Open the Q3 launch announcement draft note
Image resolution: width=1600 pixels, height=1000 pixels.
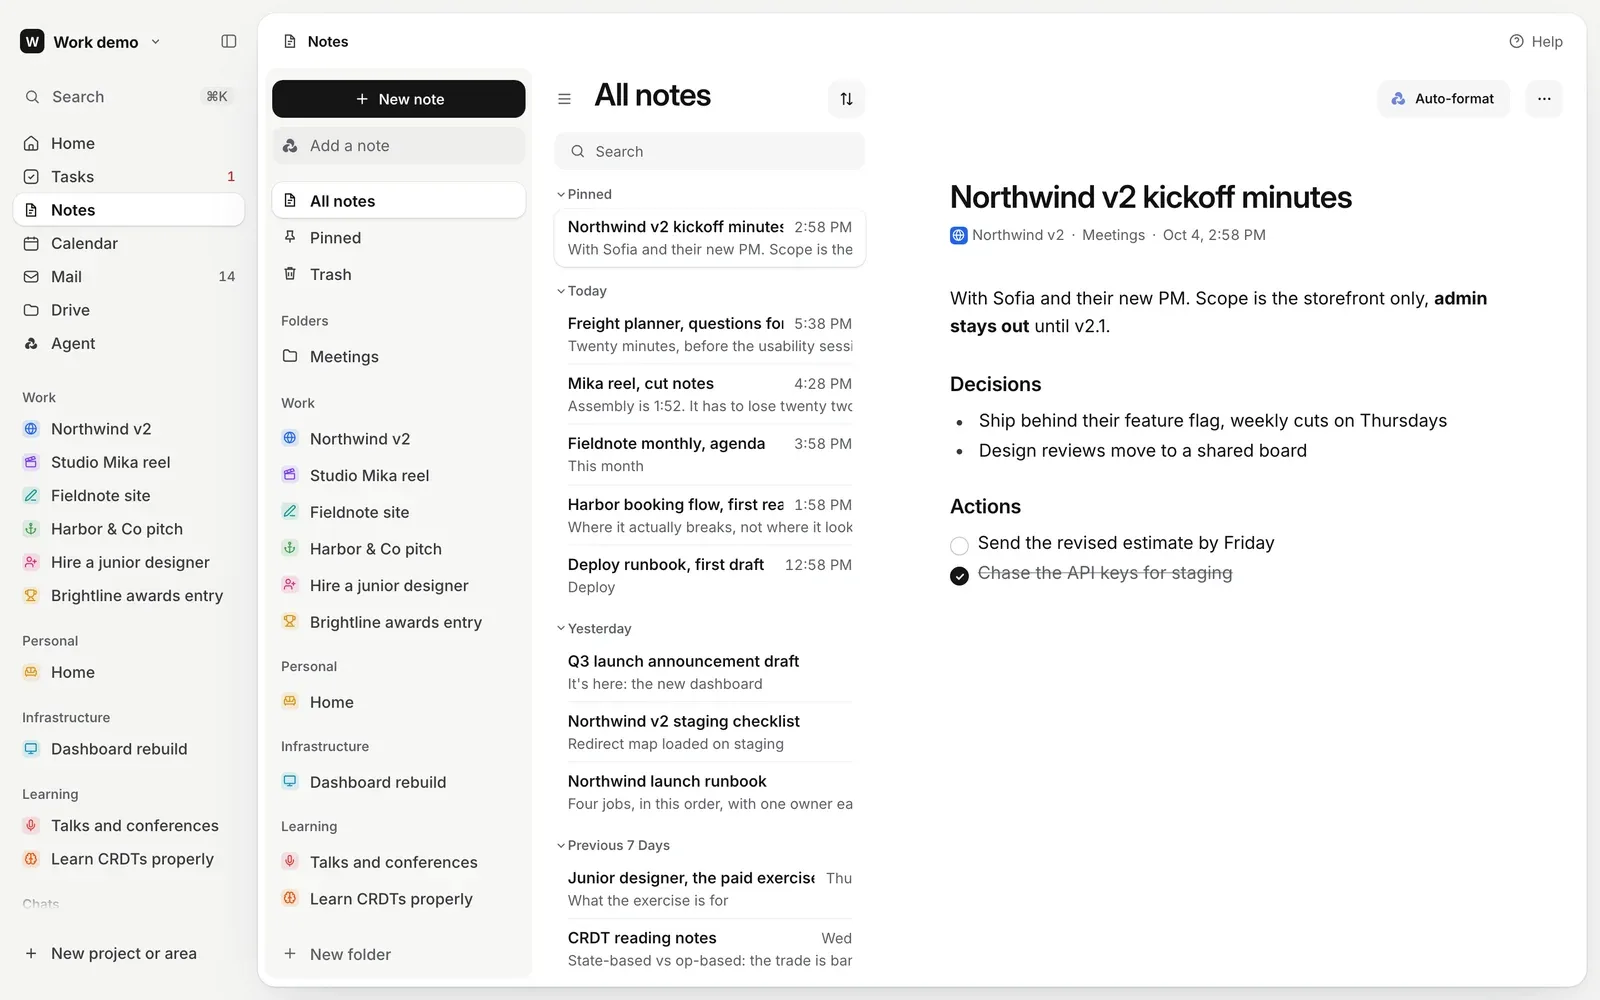click(709, 673)
